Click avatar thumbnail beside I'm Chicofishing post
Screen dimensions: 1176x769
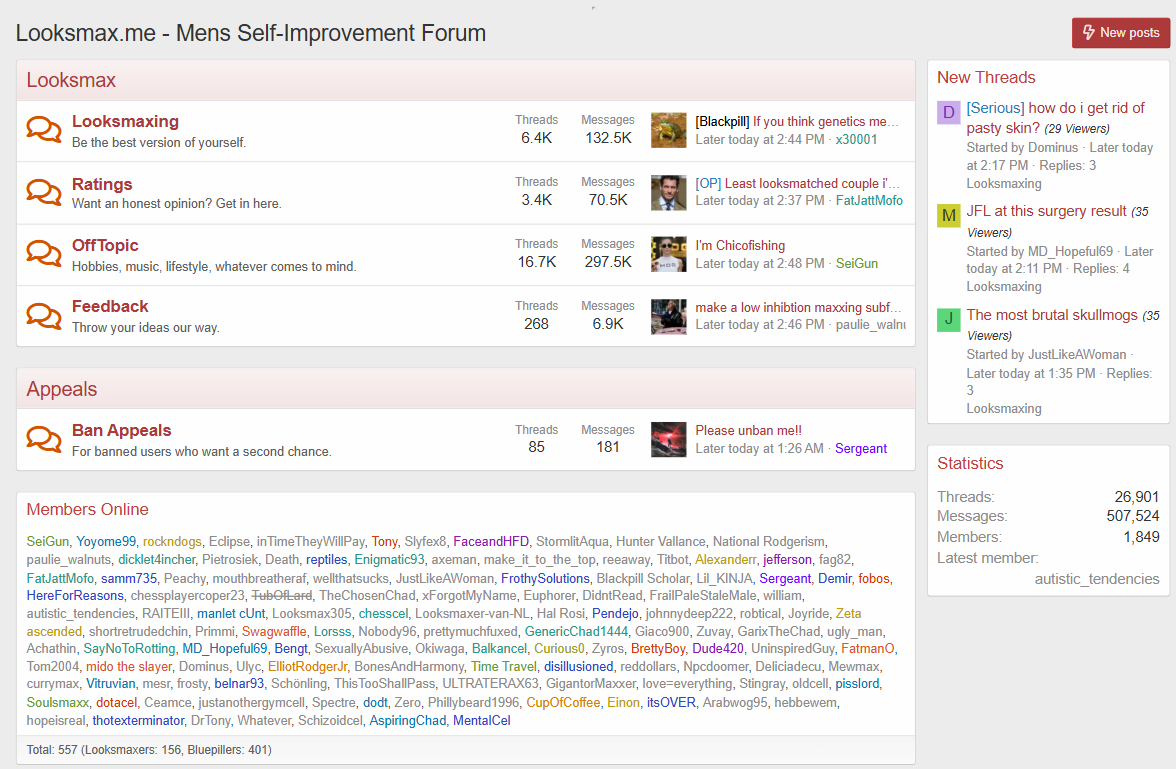[x=668, y=254]
